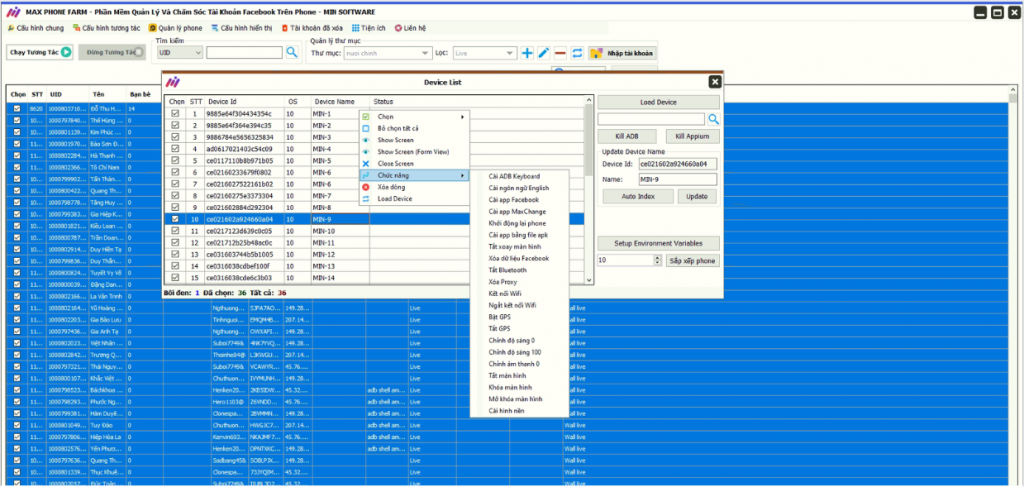Select Kết nối Wifi option

coord(519,294)
